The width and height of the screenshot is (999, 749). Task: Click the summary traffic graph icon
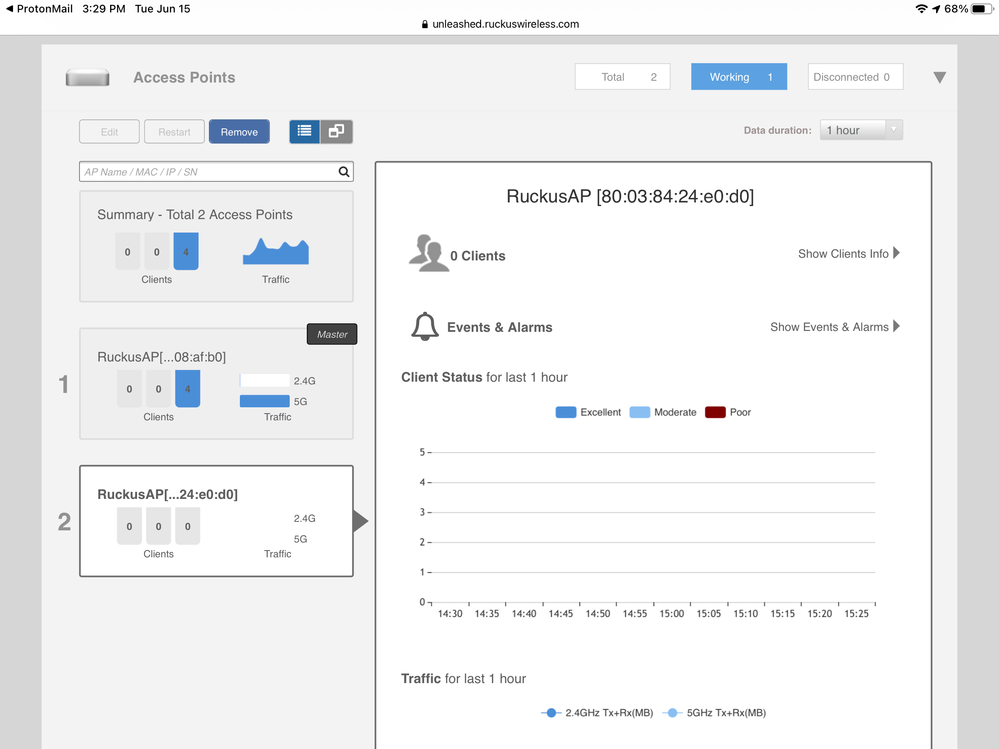(276, 252)
